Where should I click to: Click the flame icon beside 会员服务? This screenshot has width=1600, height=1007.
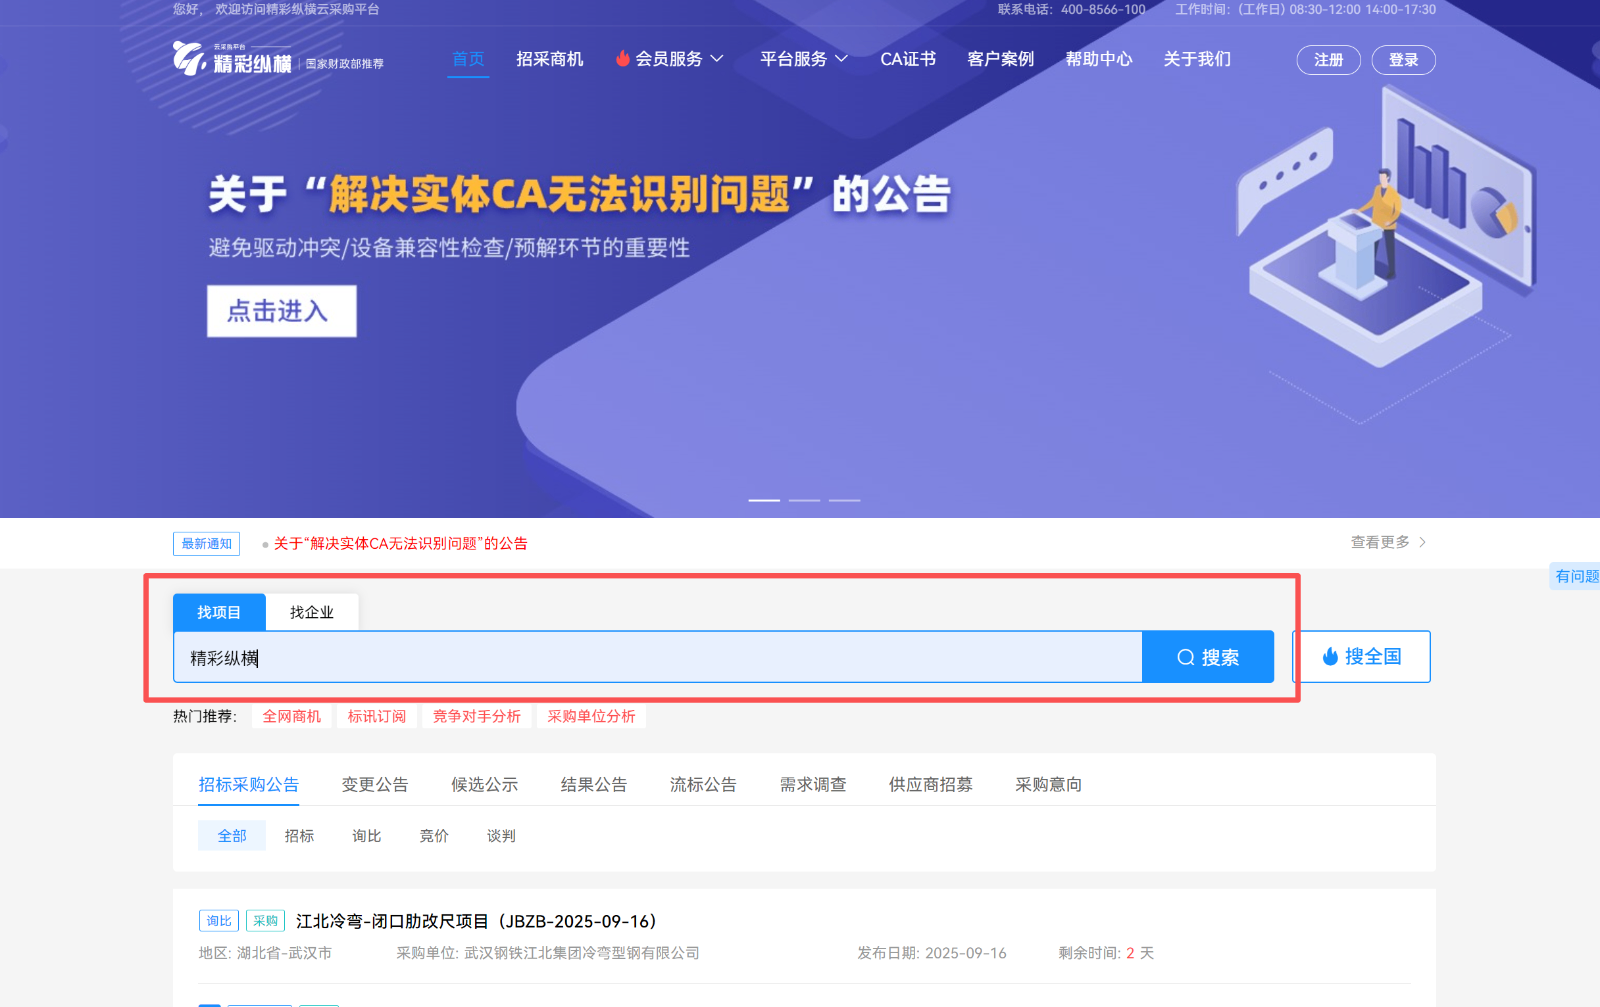pyautogui.click(x=623, y=59)
